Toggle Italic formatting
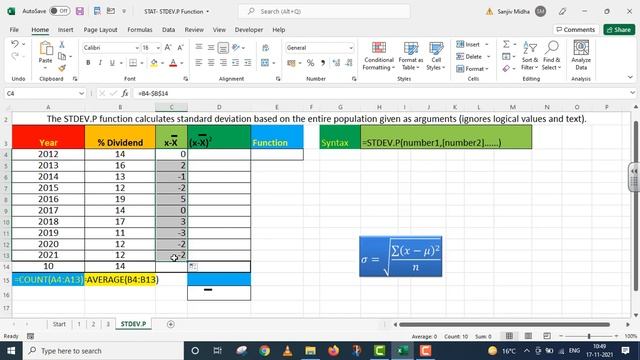The height and width of the screenshot is (360, 640). click(x=100, y=63)
